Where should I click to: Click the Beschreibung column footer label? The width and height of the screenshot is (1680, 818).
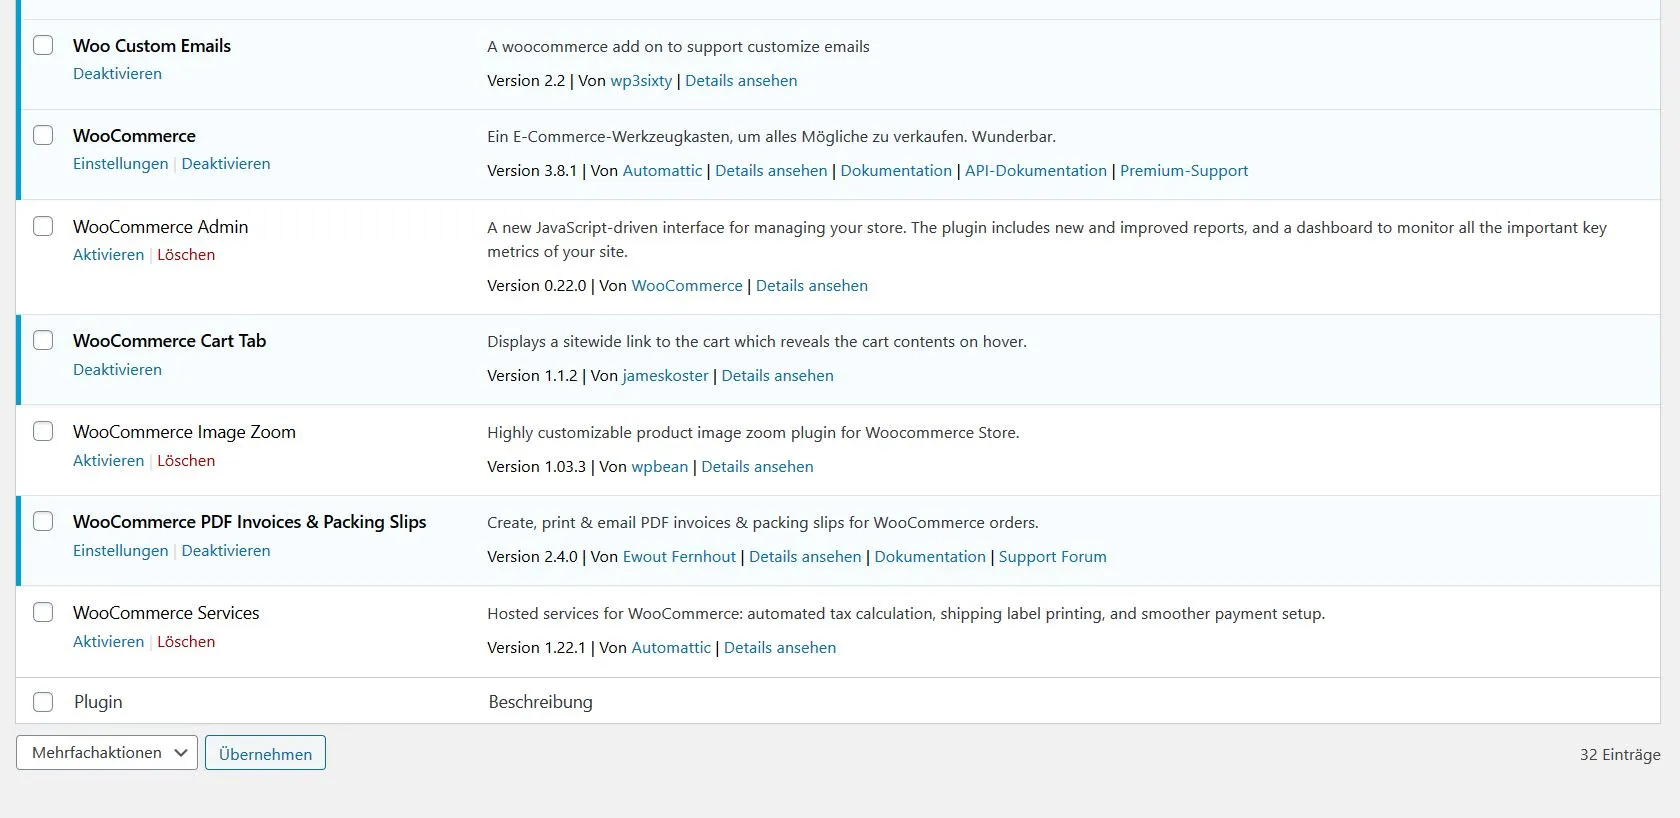pos(540,702)
